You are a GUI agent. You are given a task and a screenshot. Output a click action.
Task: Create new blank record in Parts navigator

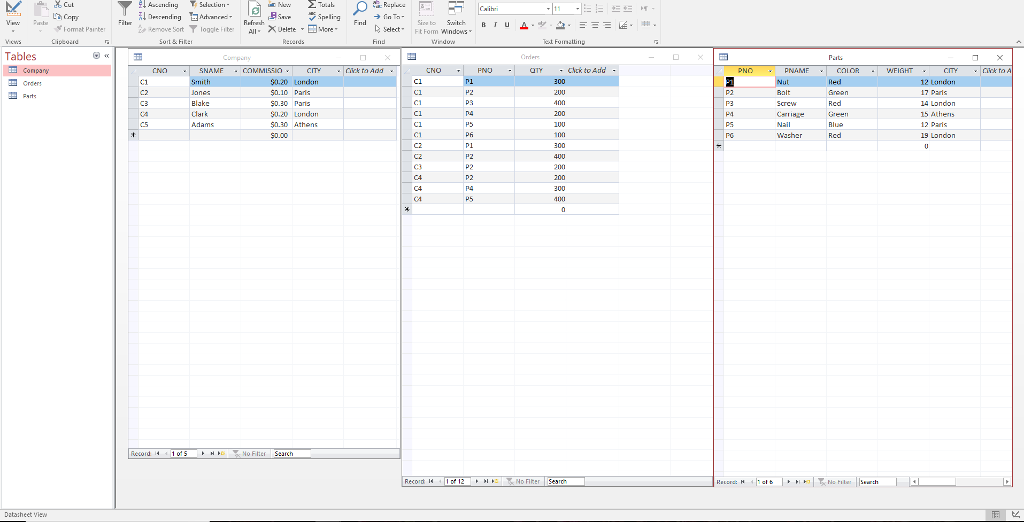click(x=808, y=481)
